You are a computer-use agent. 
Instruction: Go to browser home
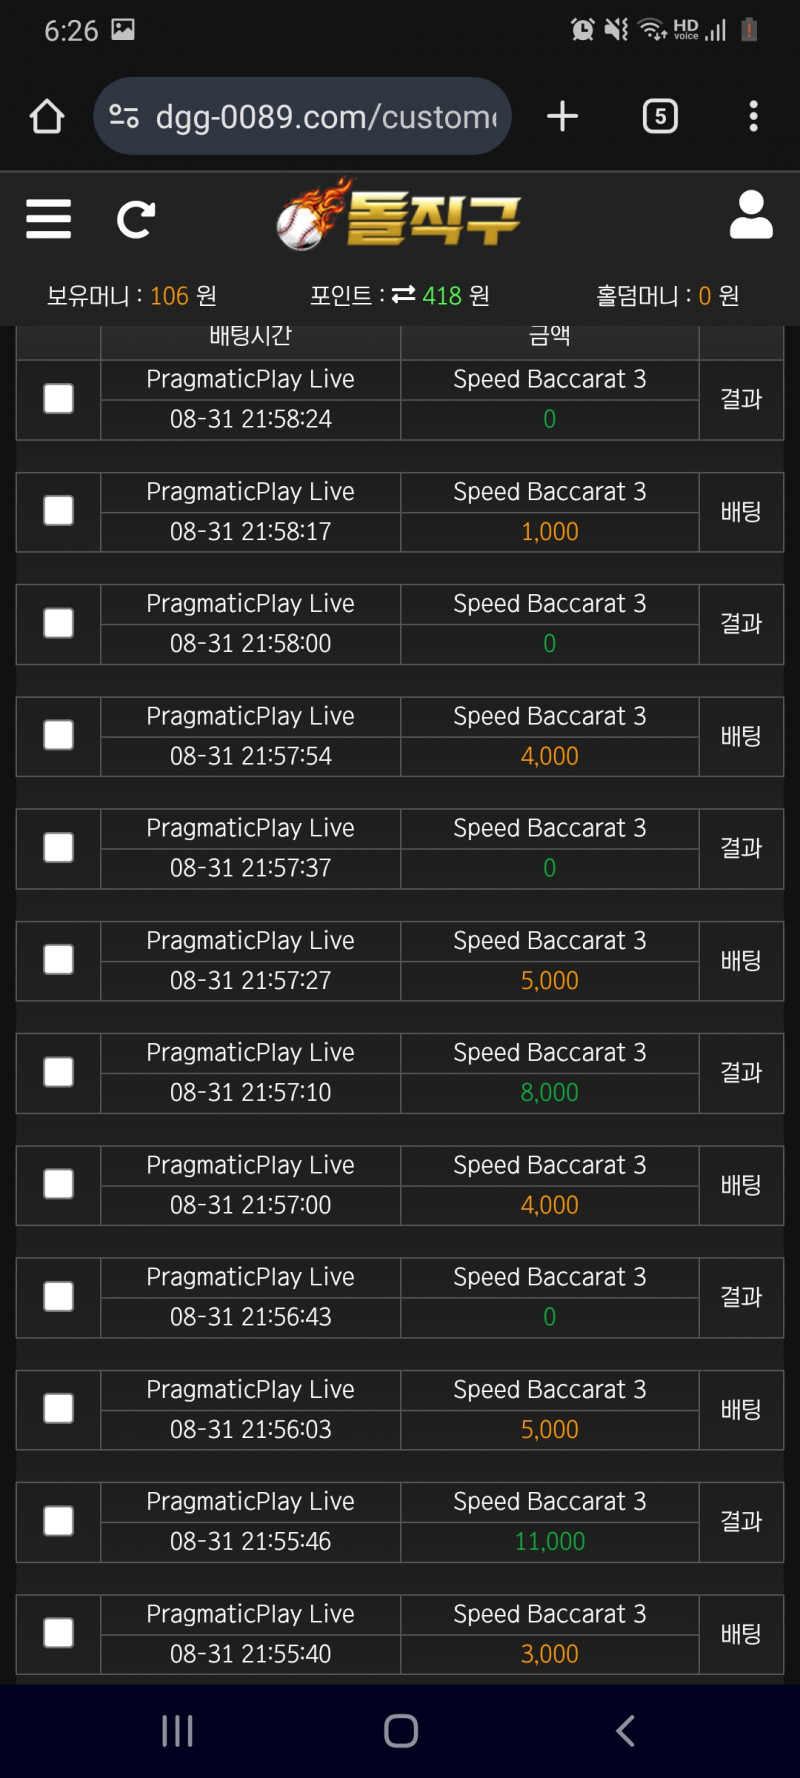coord(47,116)
